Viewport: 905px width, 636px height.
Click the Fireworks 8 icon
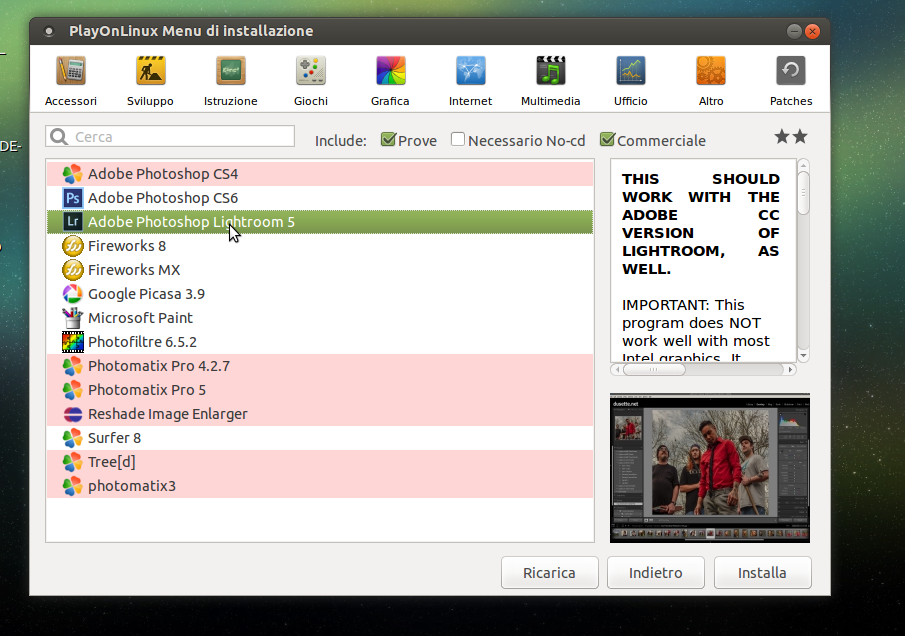pos(73,246)
